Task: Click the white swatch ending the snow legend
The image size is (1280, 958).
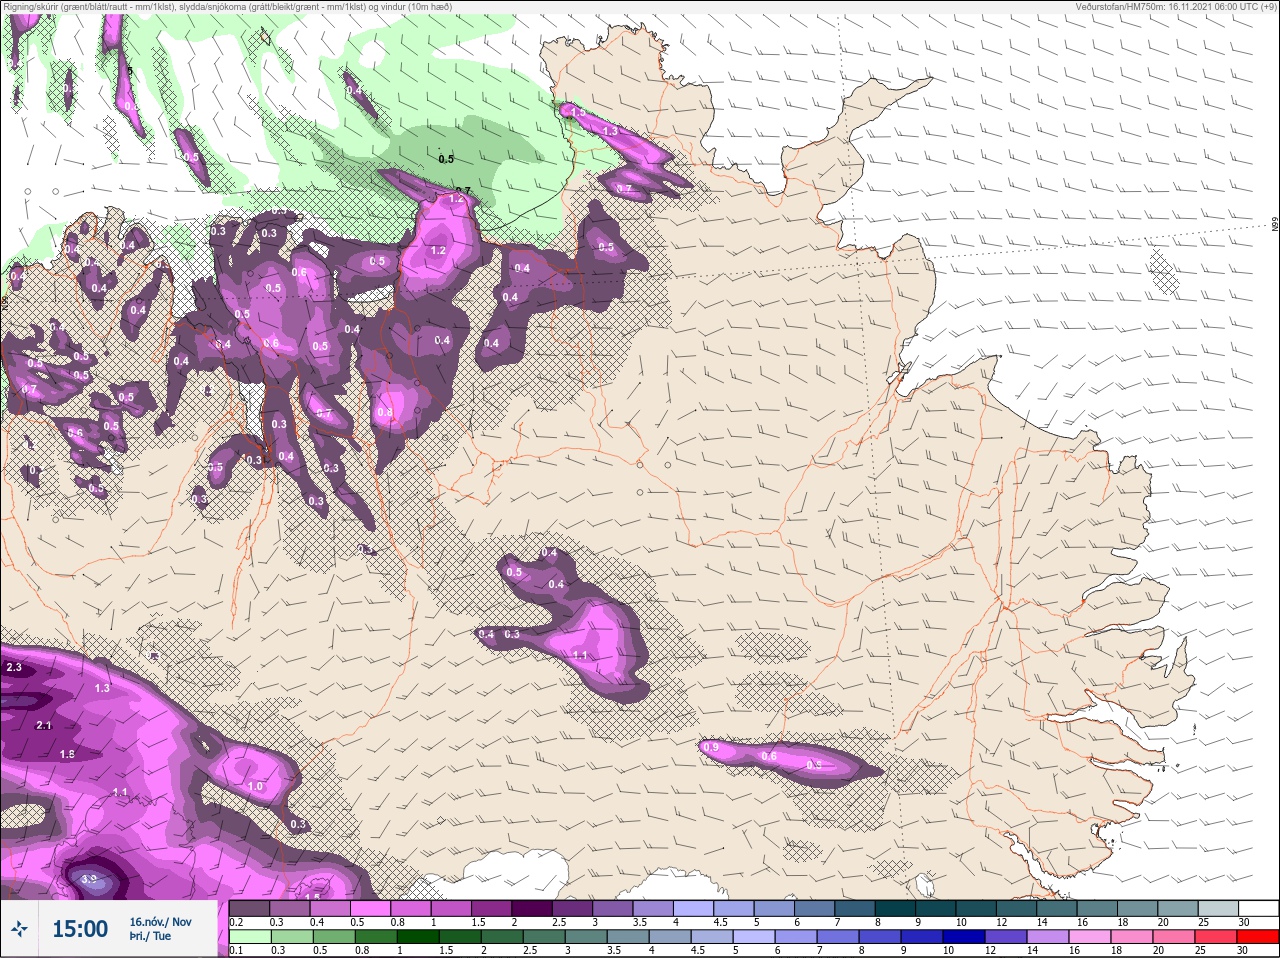Action: 1258,908
